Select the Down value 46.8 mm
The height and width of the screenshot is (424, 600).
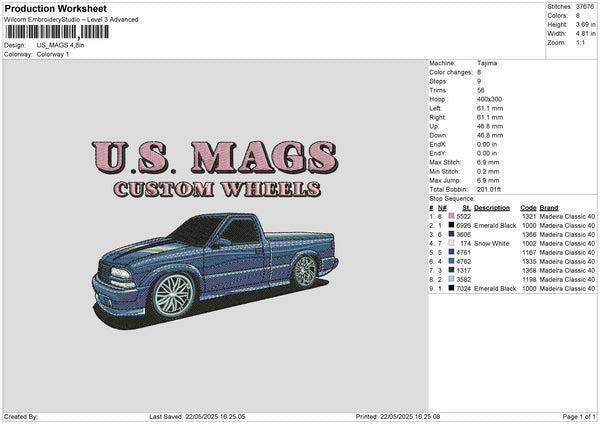(490, 135)
